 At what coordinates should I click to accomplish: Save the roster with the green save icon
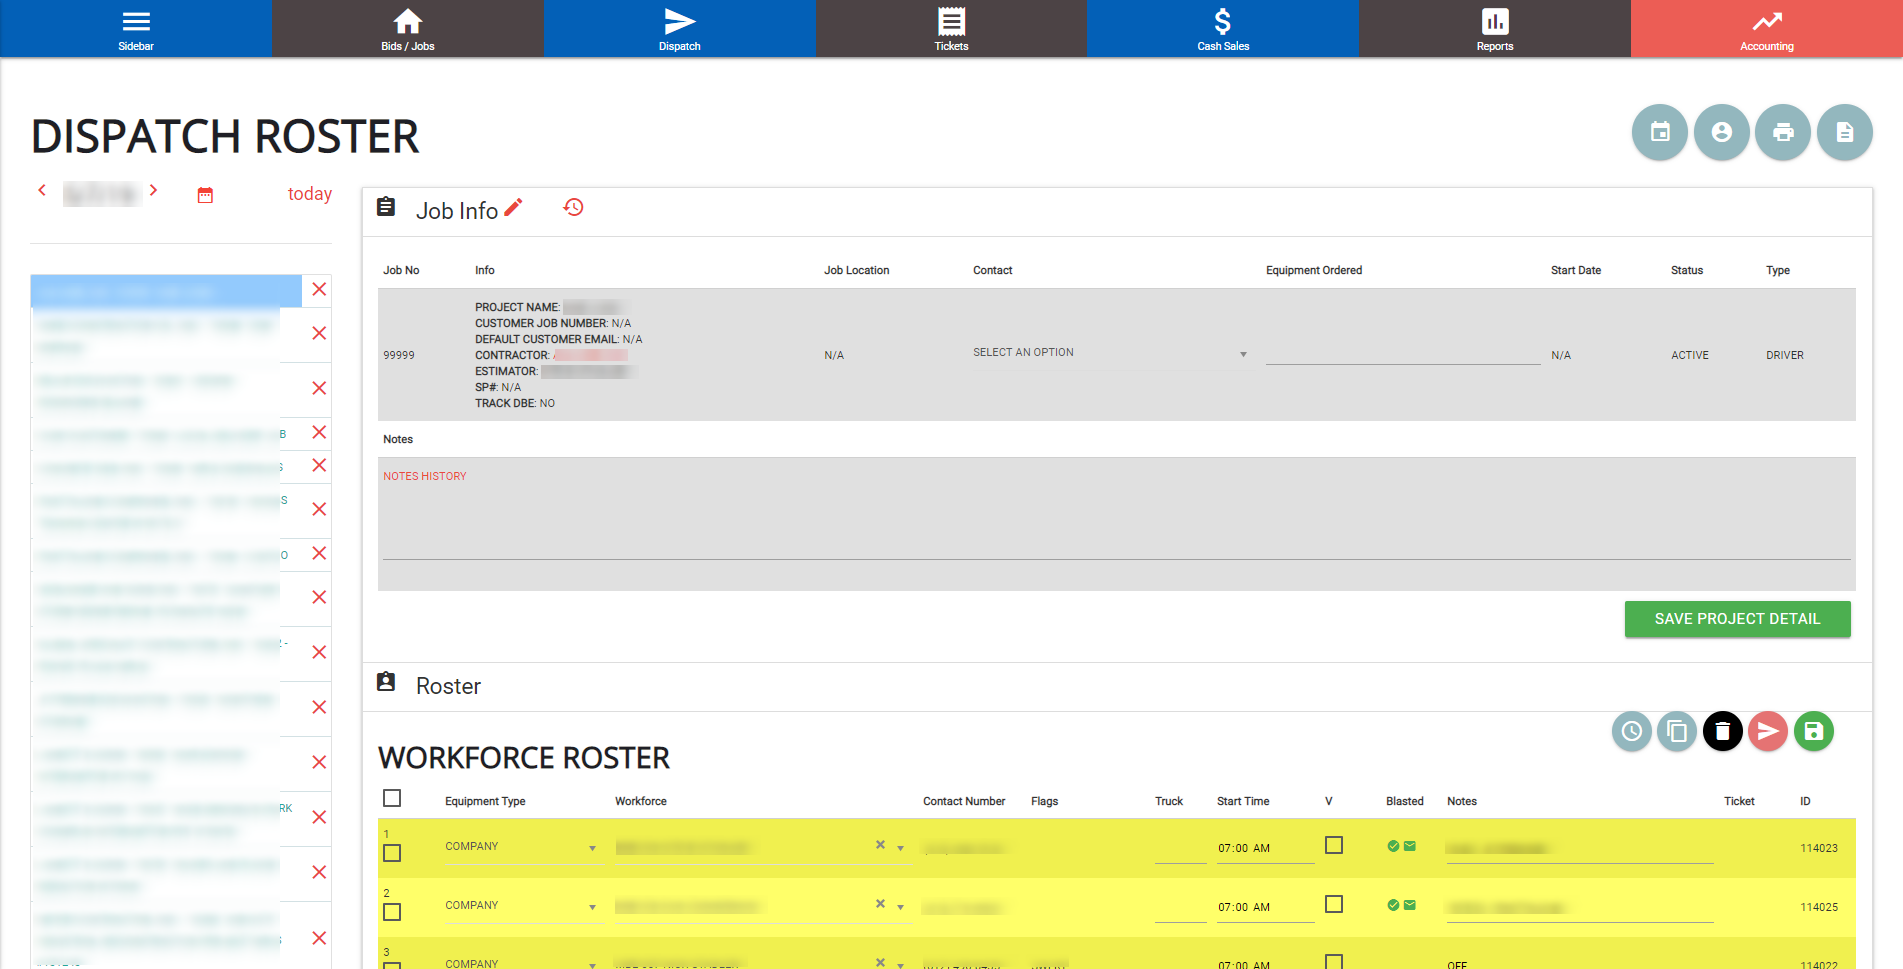pos(1813,731)
